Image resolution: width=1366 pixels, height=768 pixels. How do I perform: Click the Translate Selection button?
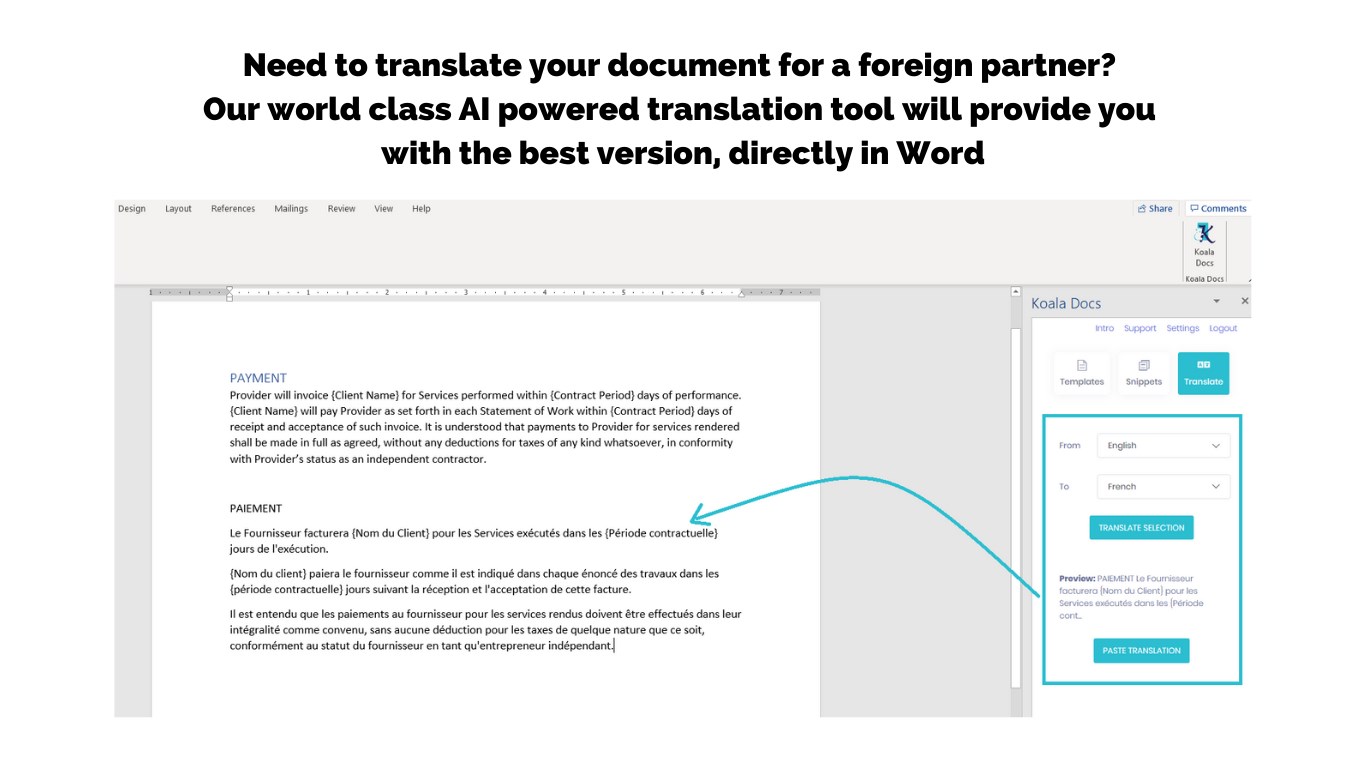[1141, 528]
